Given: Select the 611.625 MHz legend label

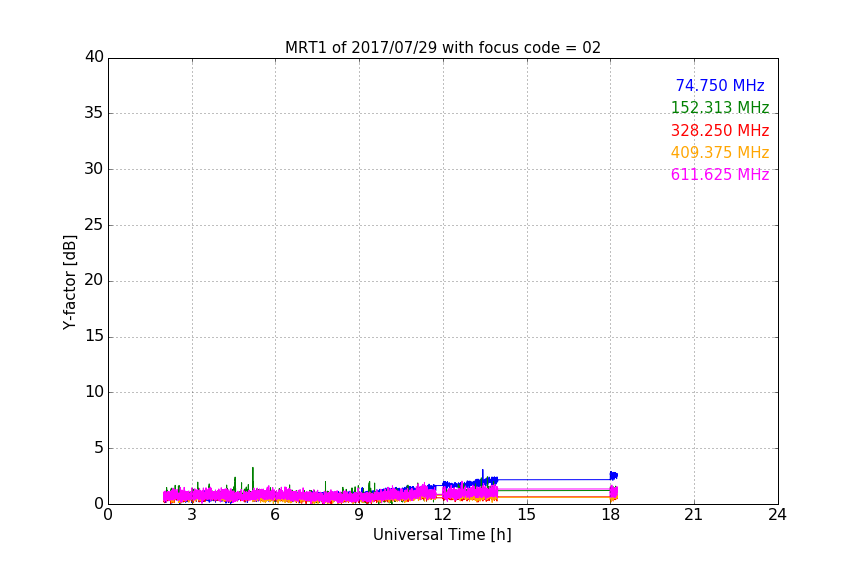Looking at the screenshot, I should [x=720, y=175].
